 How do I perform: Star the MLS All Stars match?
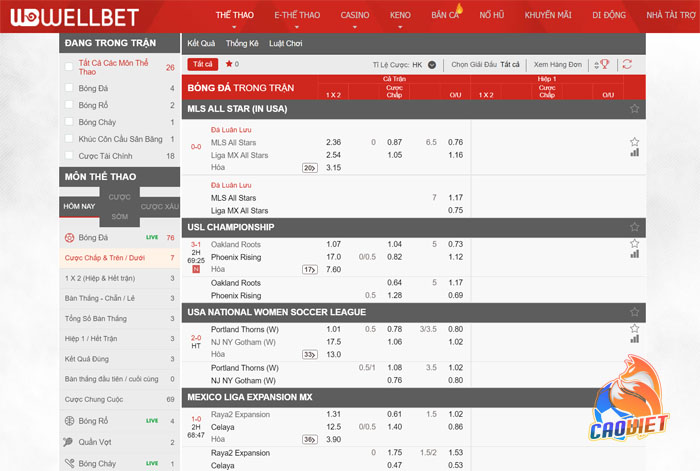click(634, 142)
